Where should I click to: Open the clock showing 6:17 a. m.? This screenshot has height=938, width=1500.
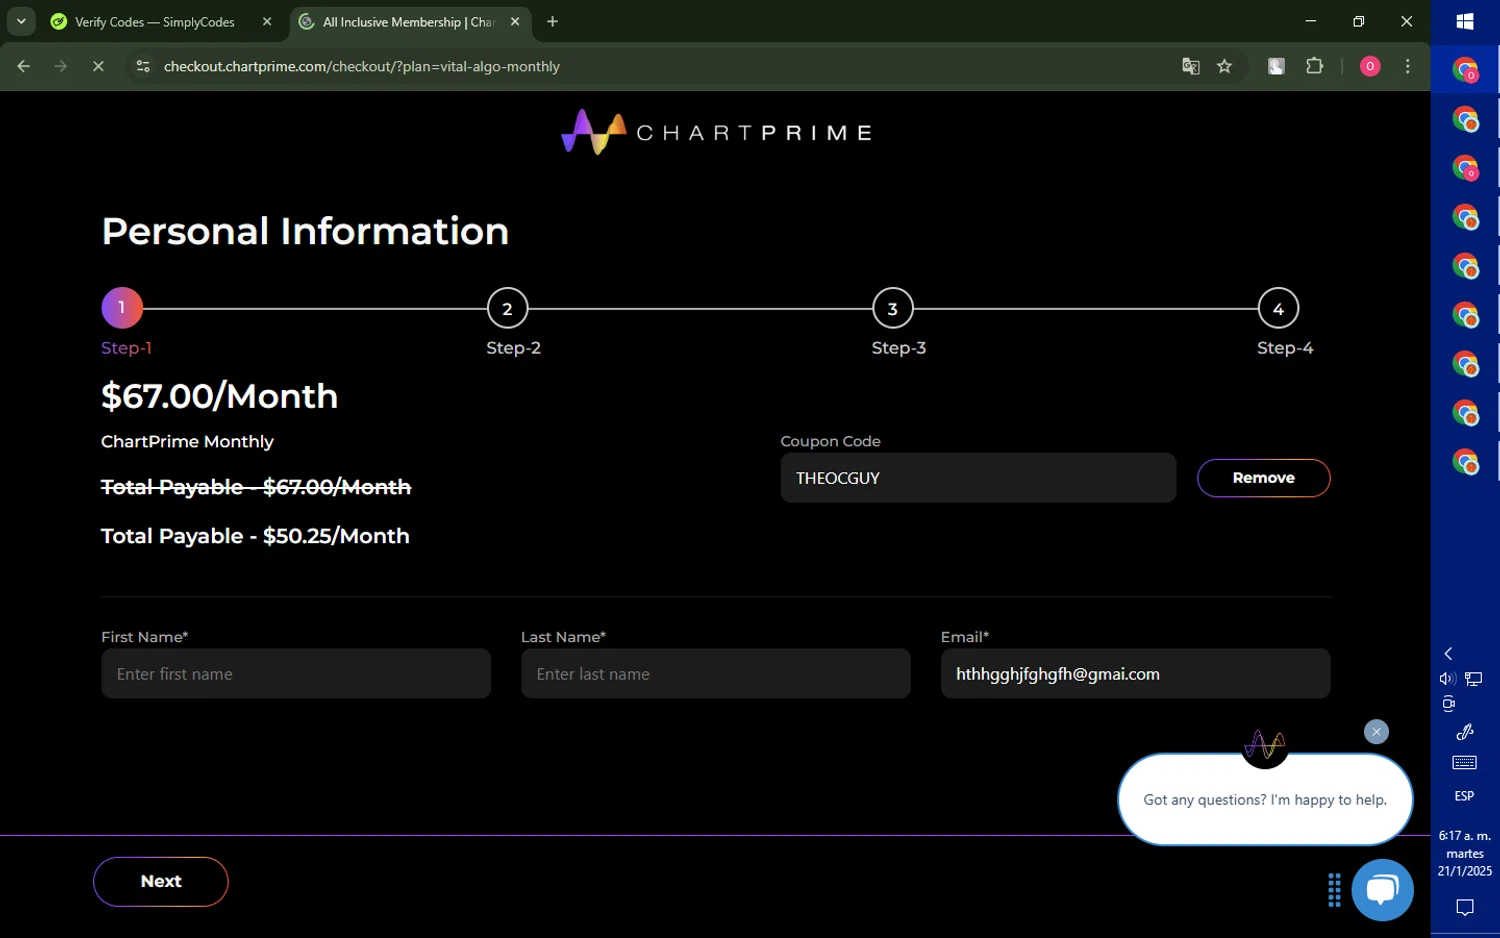[x=1465, y=853]
